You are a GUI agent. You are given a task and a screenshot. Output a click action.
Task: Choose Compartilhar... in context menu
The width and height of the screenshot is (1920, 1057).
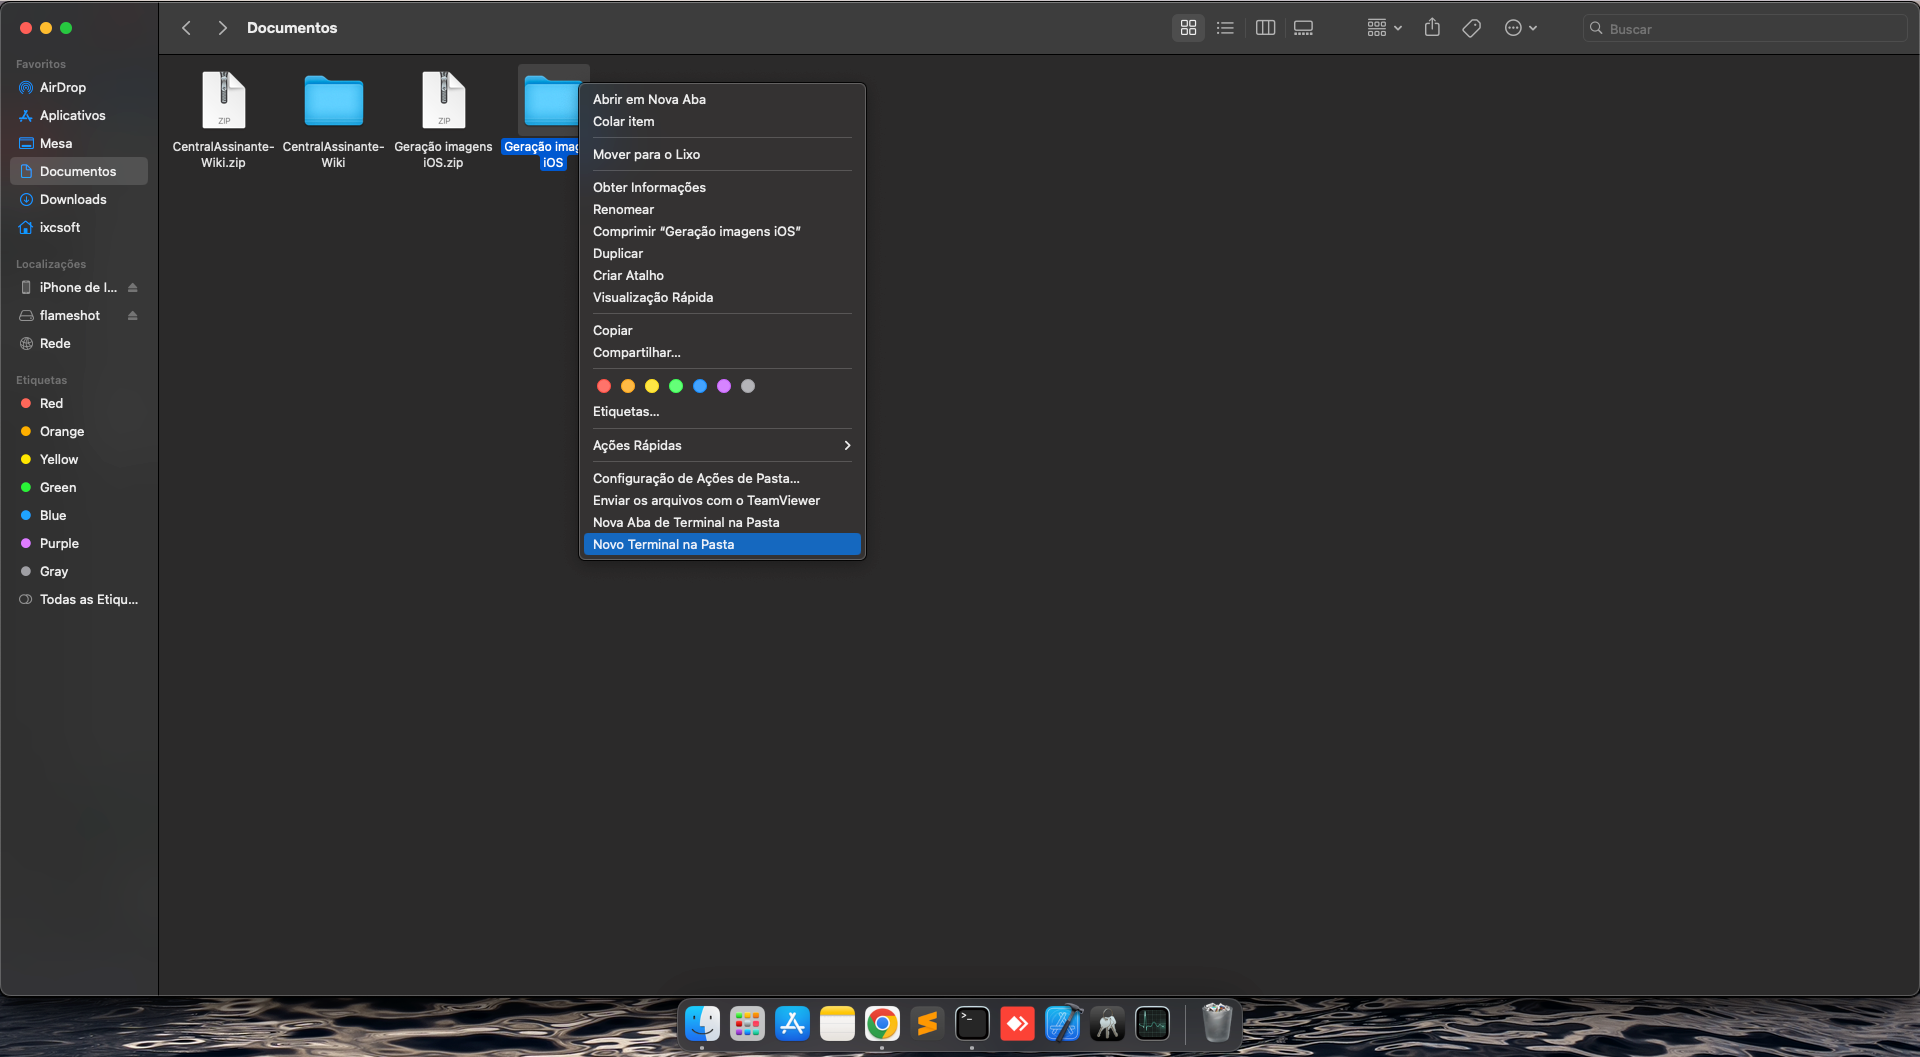click(721, 353)
